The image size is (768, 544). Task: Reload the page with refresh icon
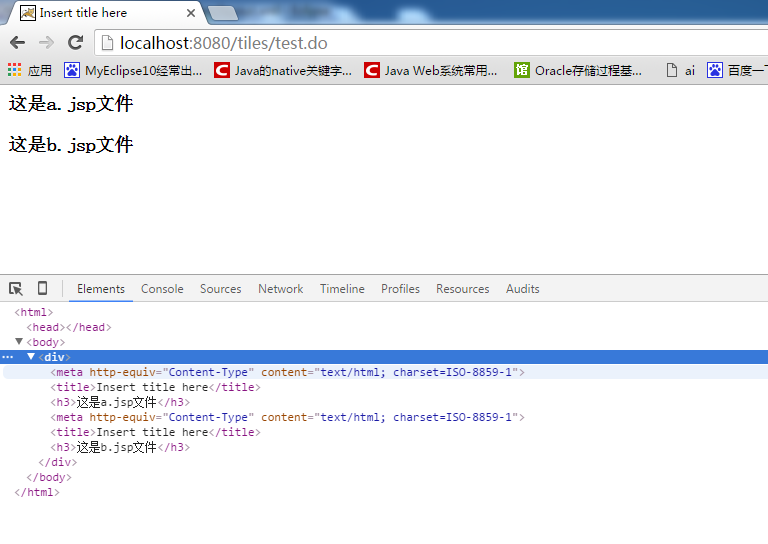[x=75, y=43]
